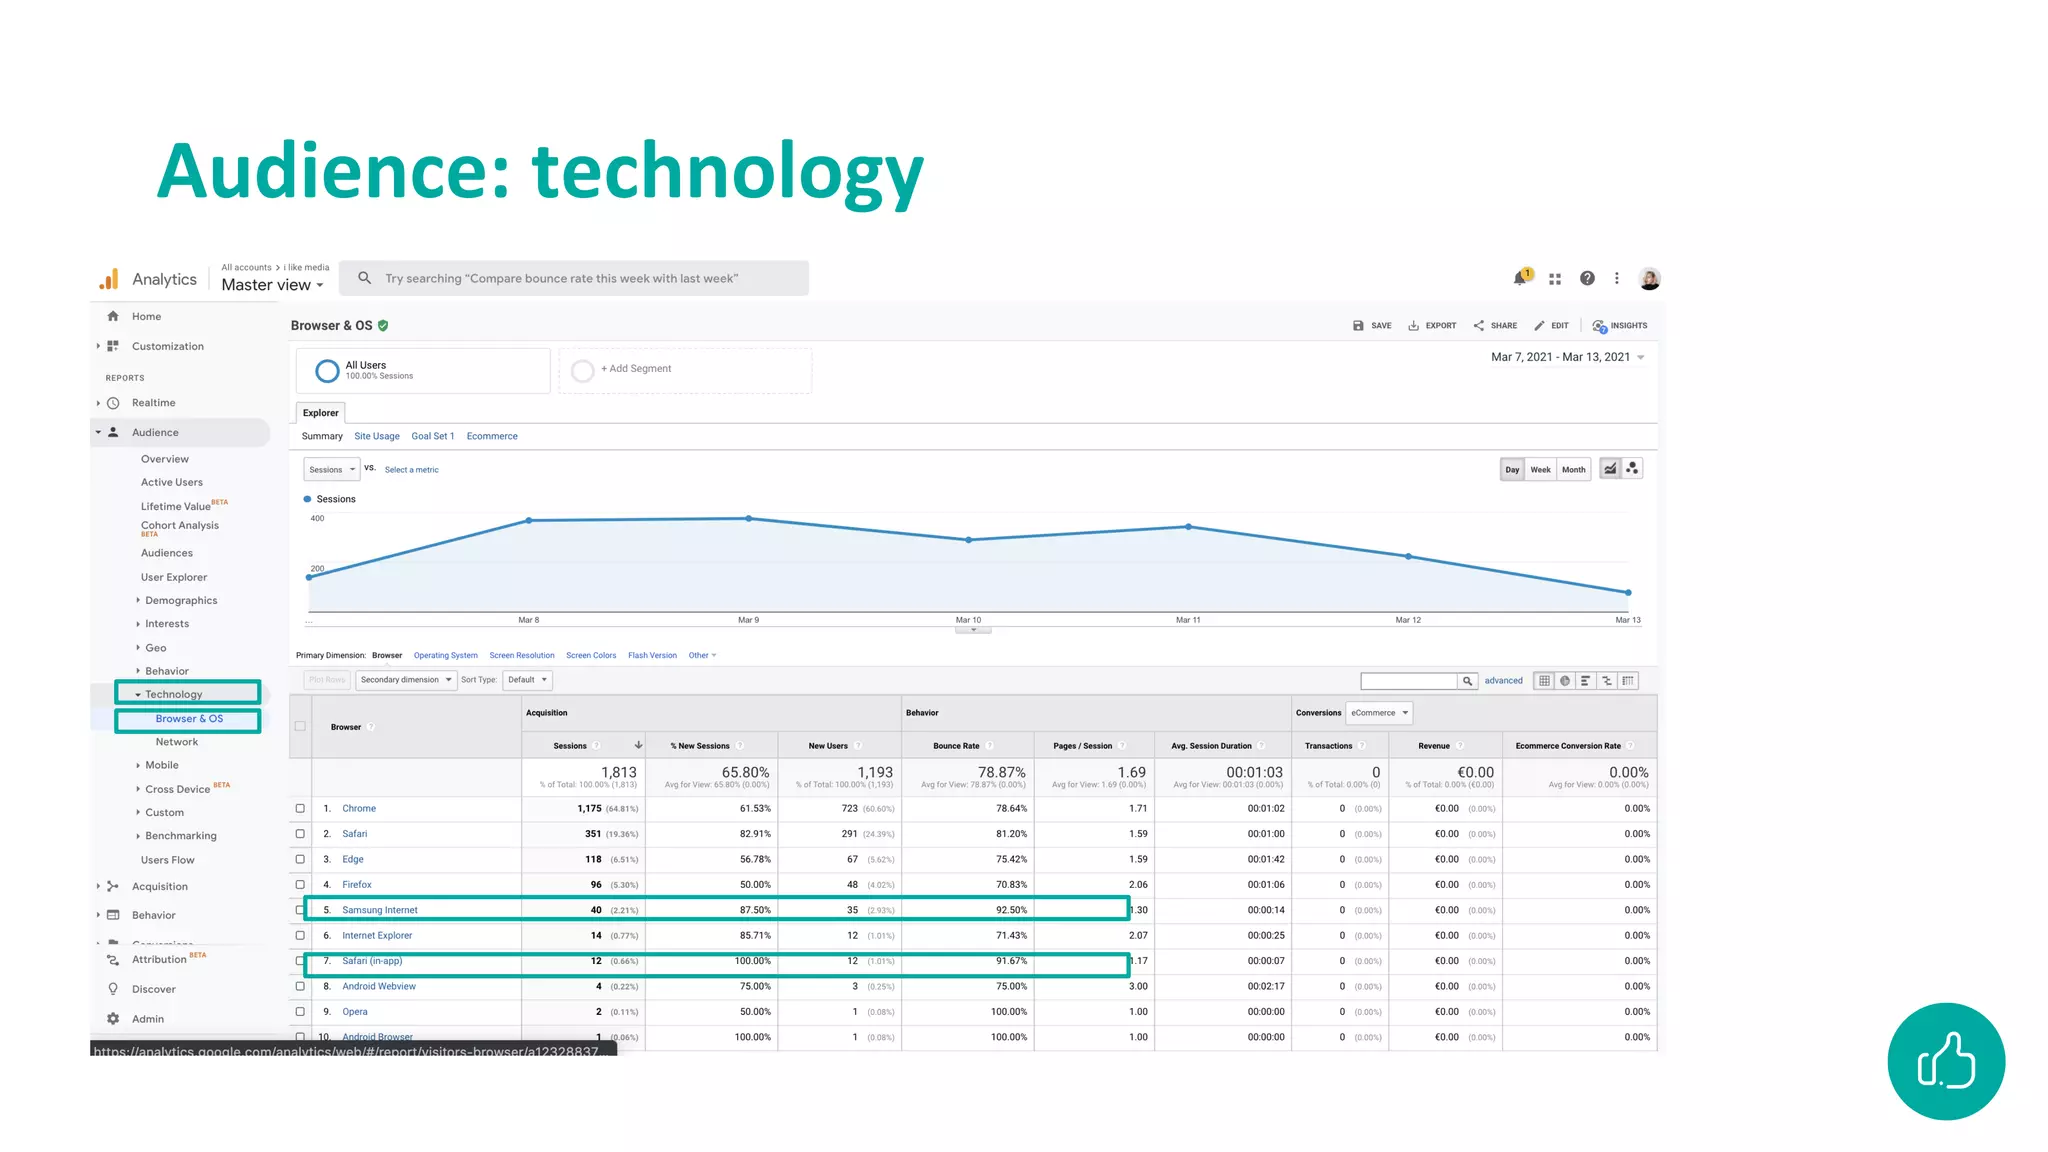Image resolution: width=2048 pixels, height=1152 pixels.
Task: Open the Google apps grid icon
Action: 1555,279
